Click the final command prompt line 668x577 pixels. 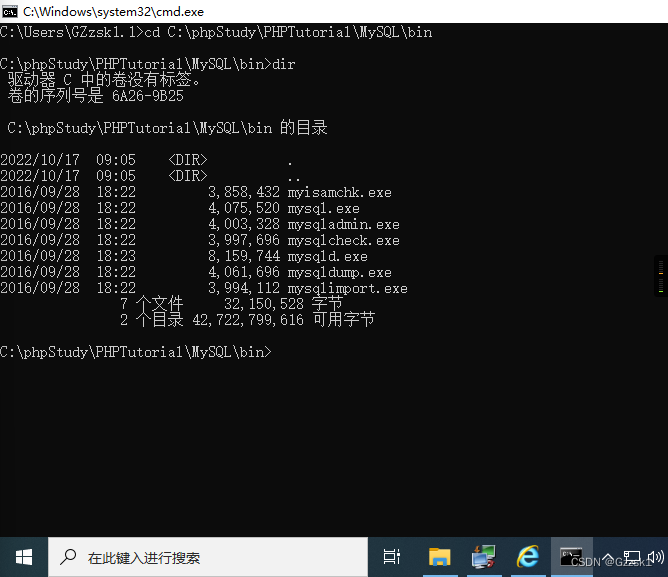click(x=135, y=352)
